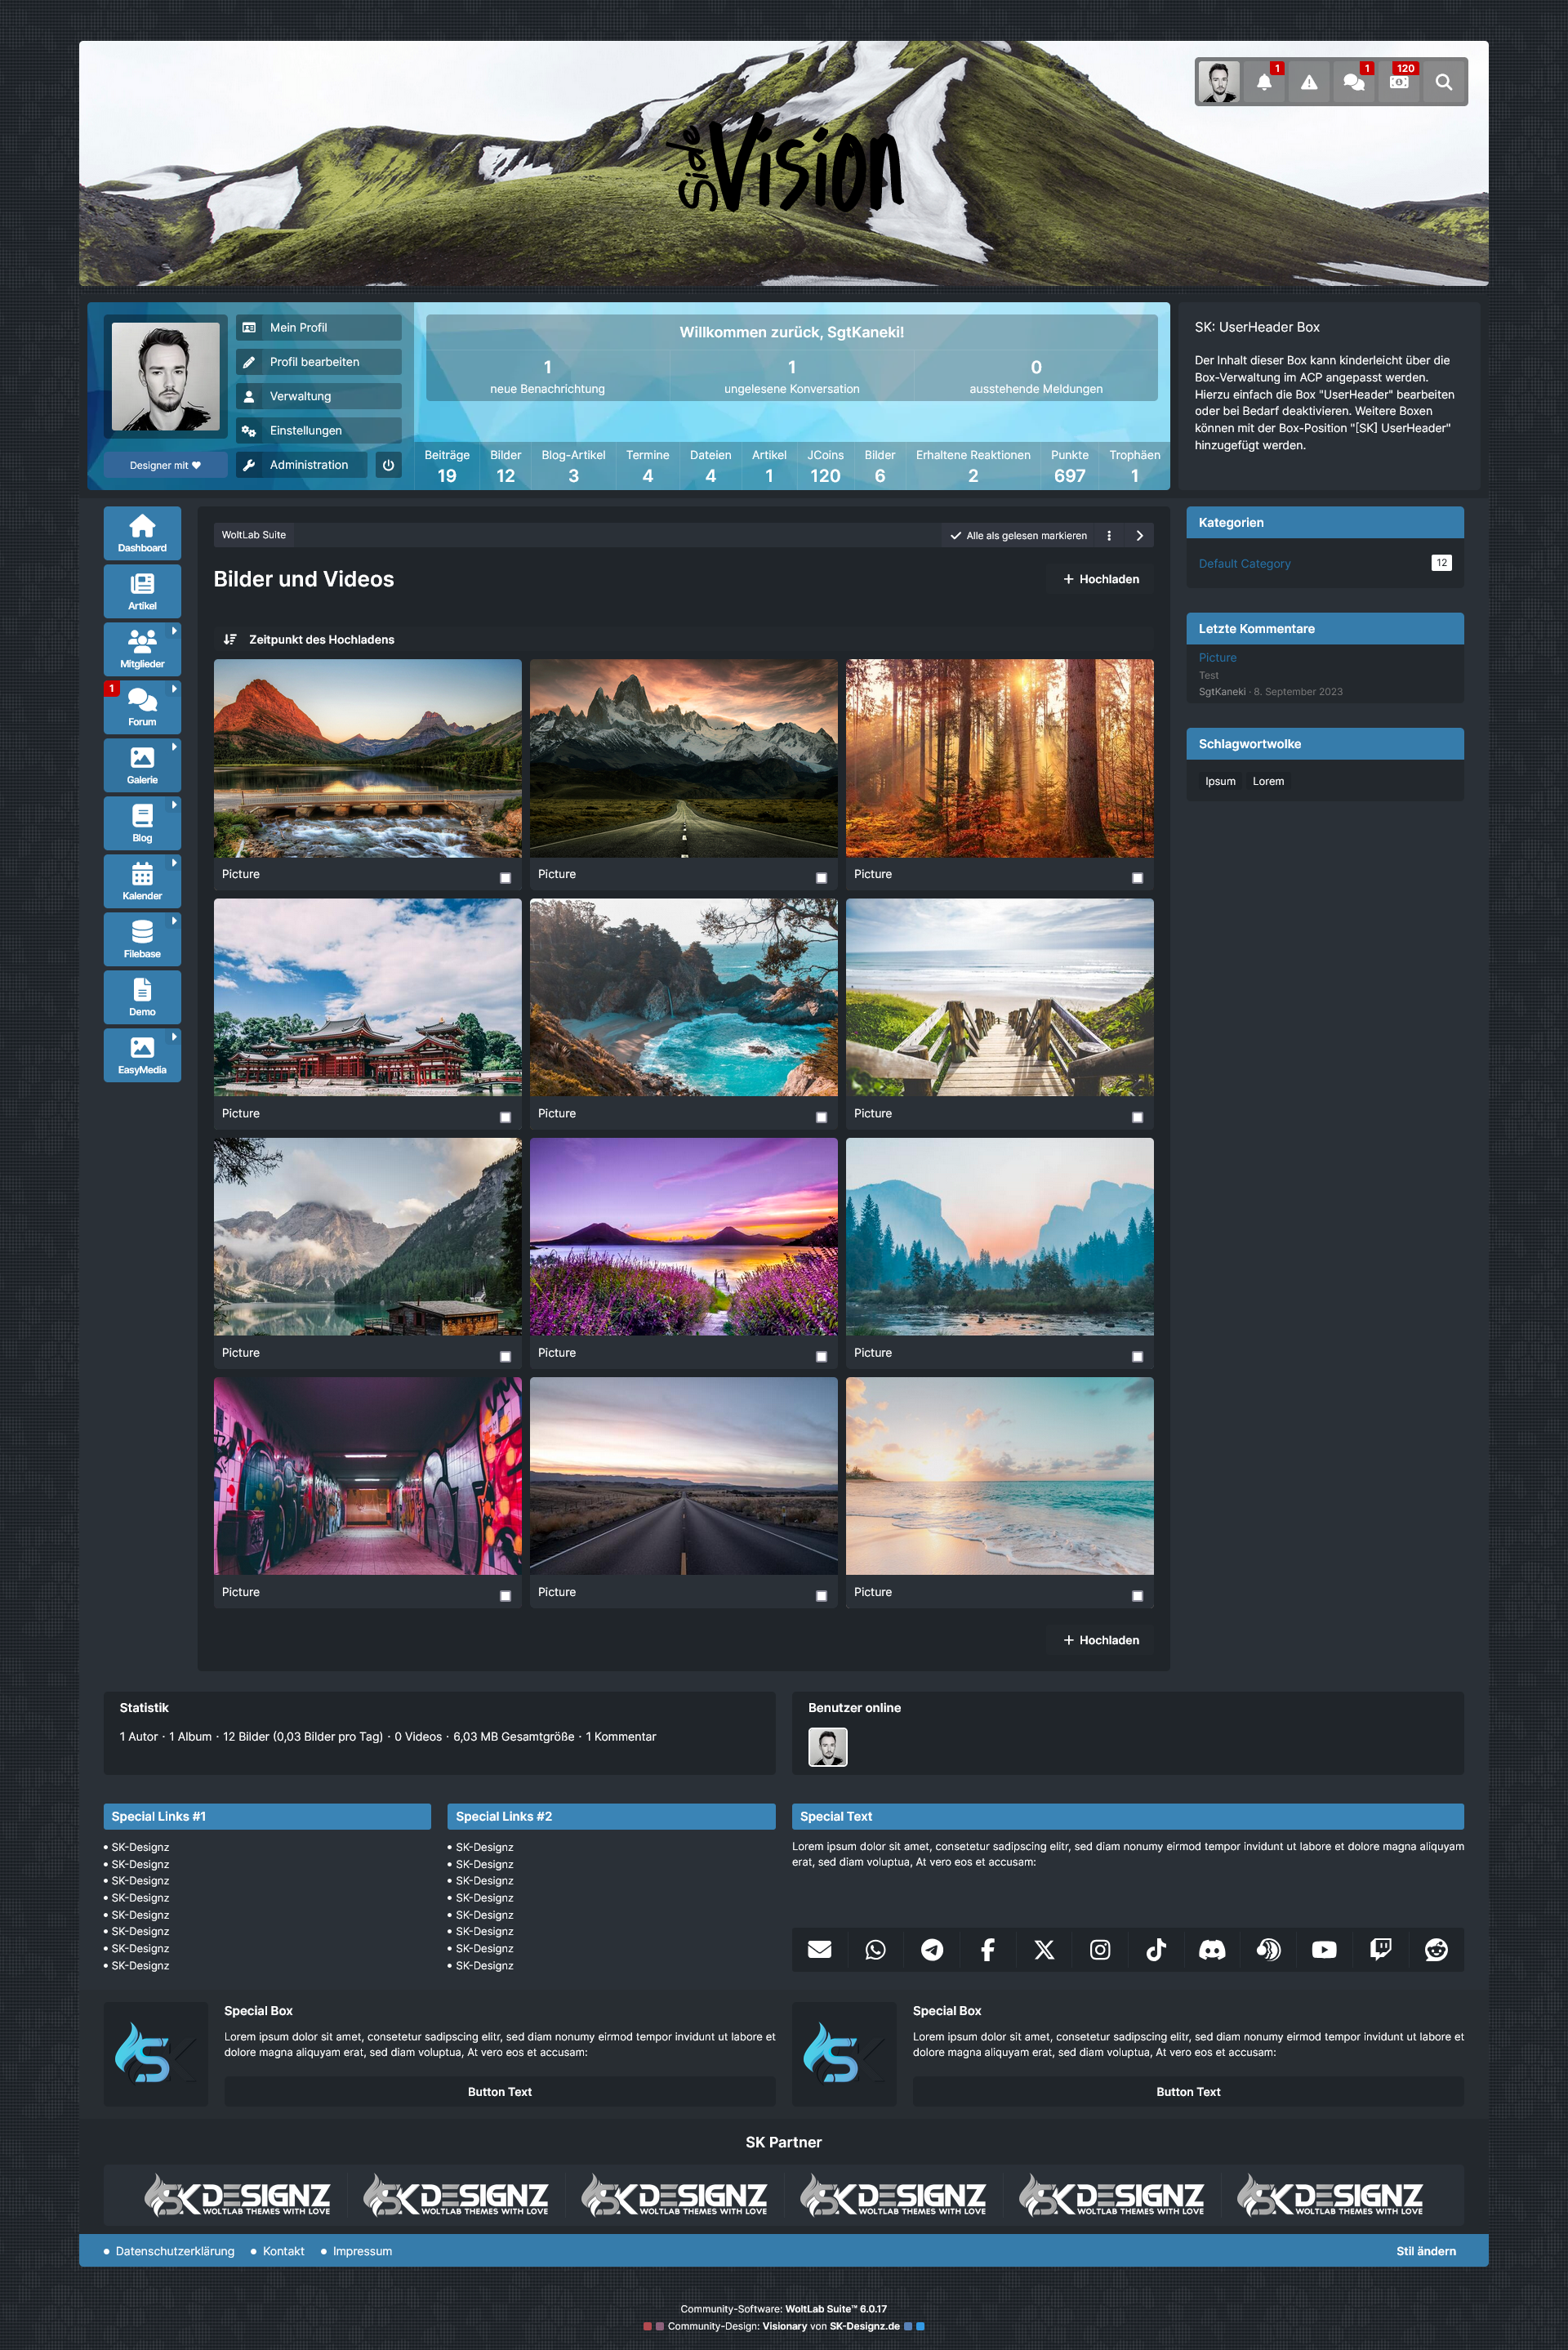Expand the Forum menu arrow
The width and height of the screenshot is (1568, 2350).
tap(175, 689)
